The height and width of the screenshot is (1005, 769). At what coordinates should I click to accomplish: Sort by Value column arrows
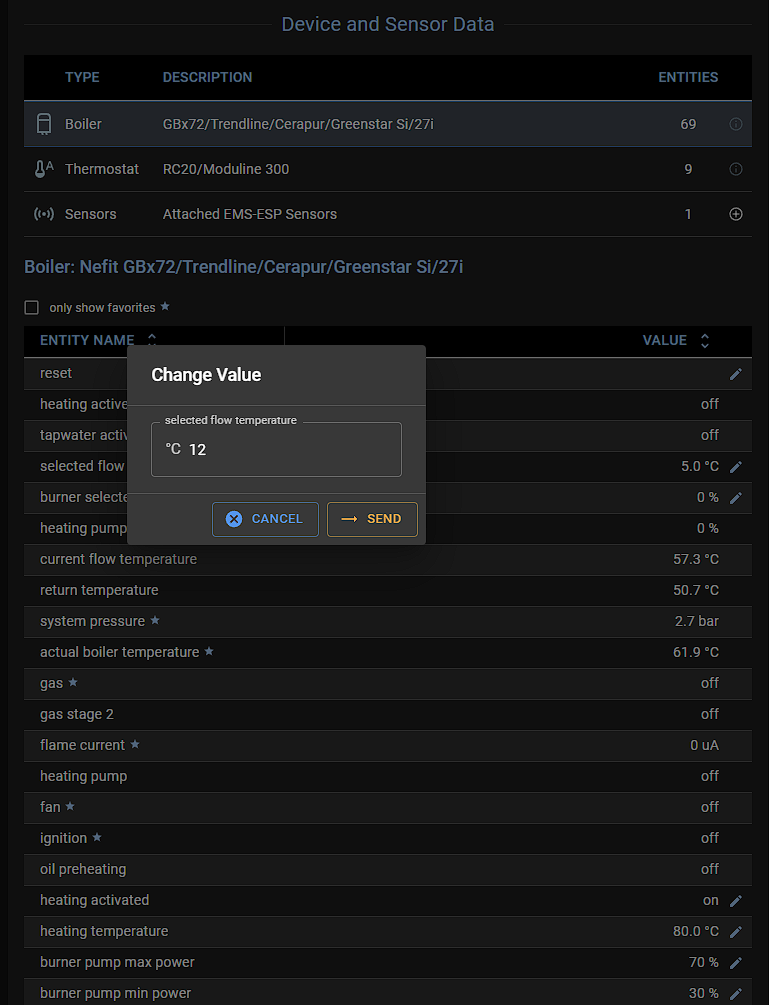pyautogui.click(x=705, y=341)
